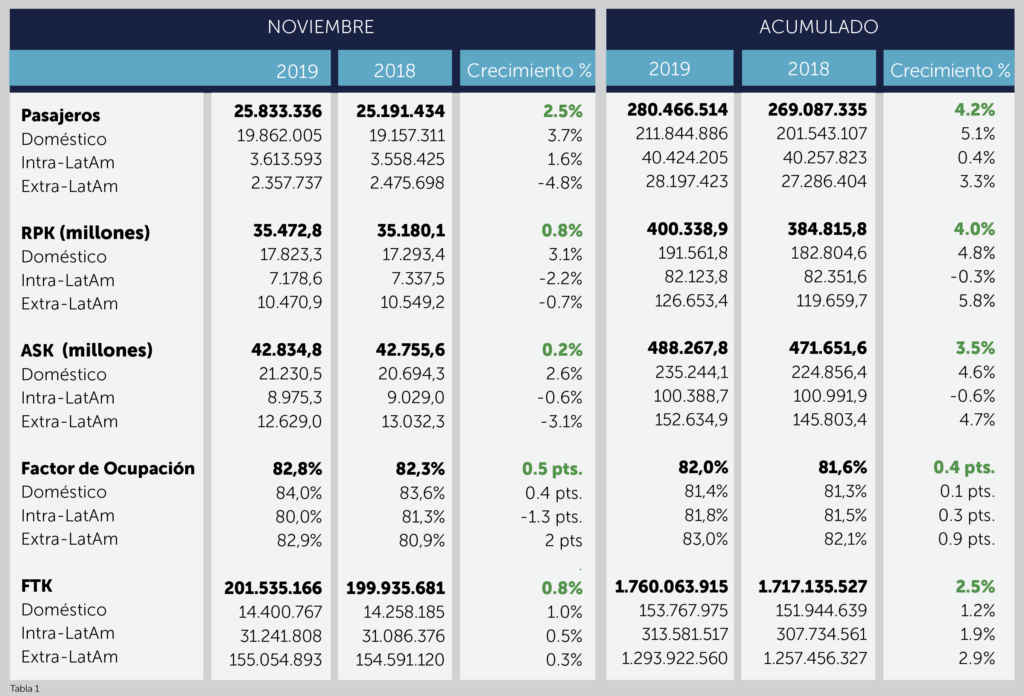Select the 2019 column header under NOVIEMBRE
This screenshot has width=1024, height=696.
297,70
